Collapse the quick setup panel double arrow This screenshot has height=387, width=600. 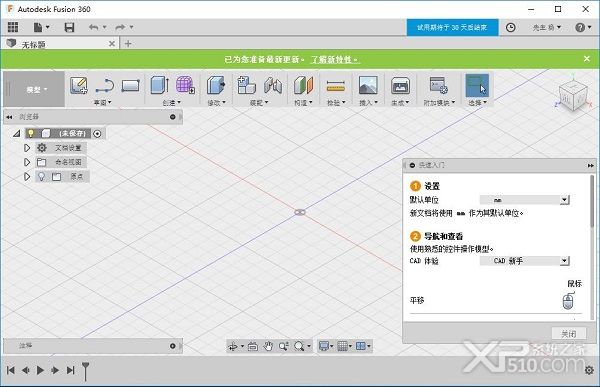tap(590, 165)
